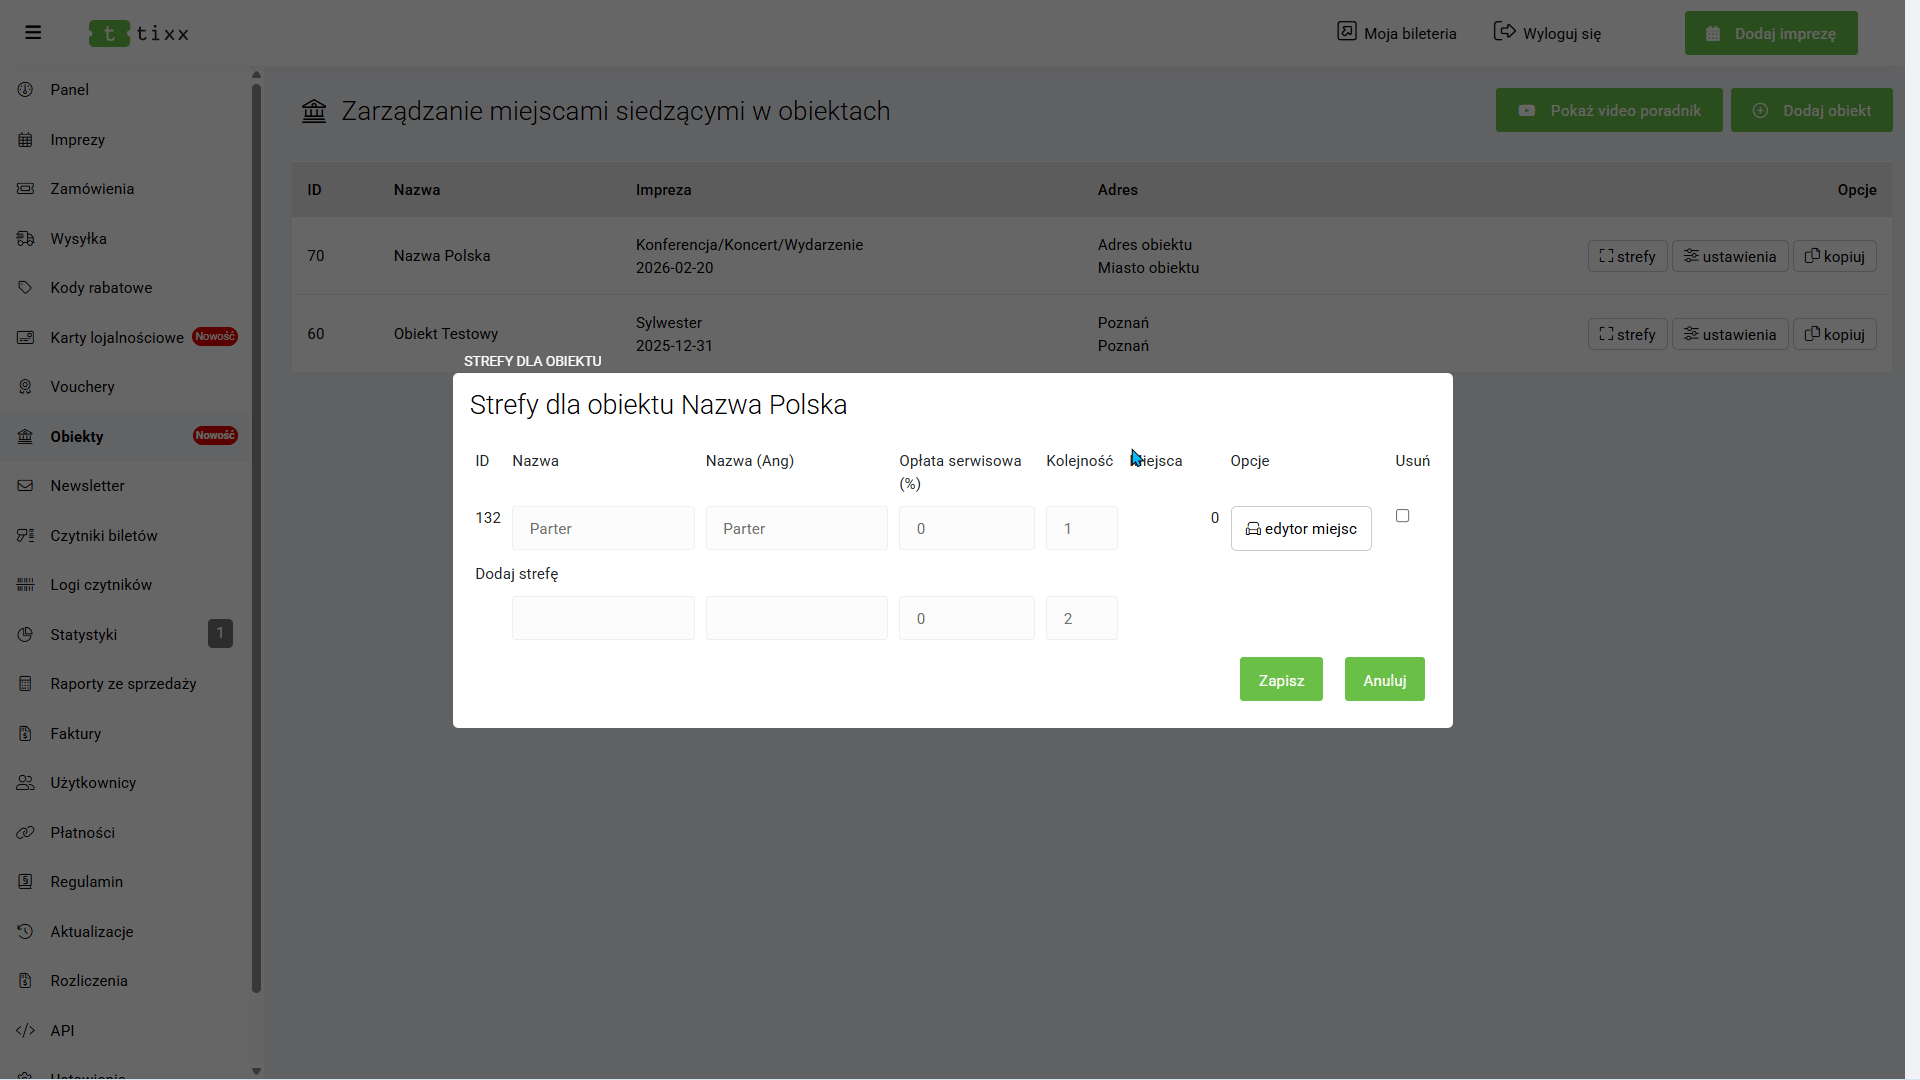Image resolution: width=1920 pixels, height=1080 pixels.
Task: Click the Kolejność field showing 2
Action: [x=1081, y=619]
